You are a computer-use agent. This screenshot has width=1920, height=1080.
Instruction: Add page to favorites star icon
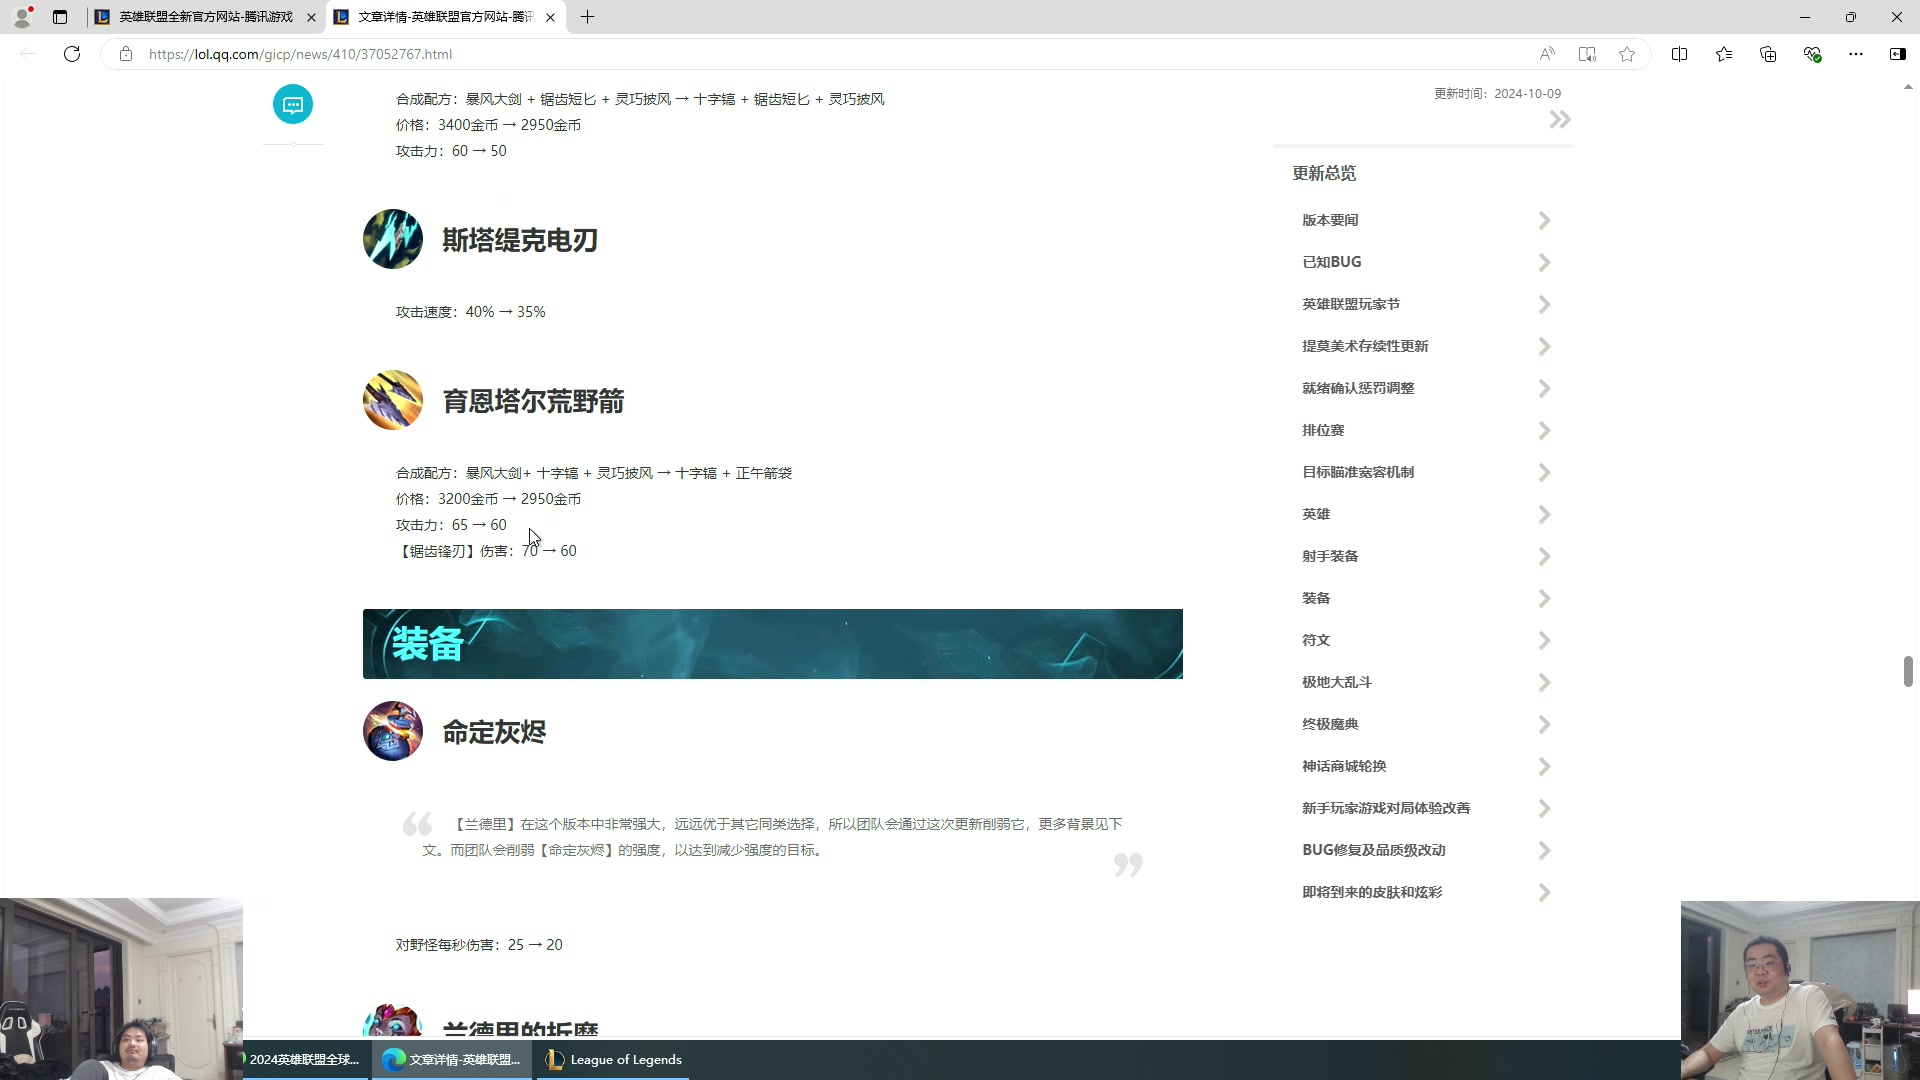(x=1627, y=54)
